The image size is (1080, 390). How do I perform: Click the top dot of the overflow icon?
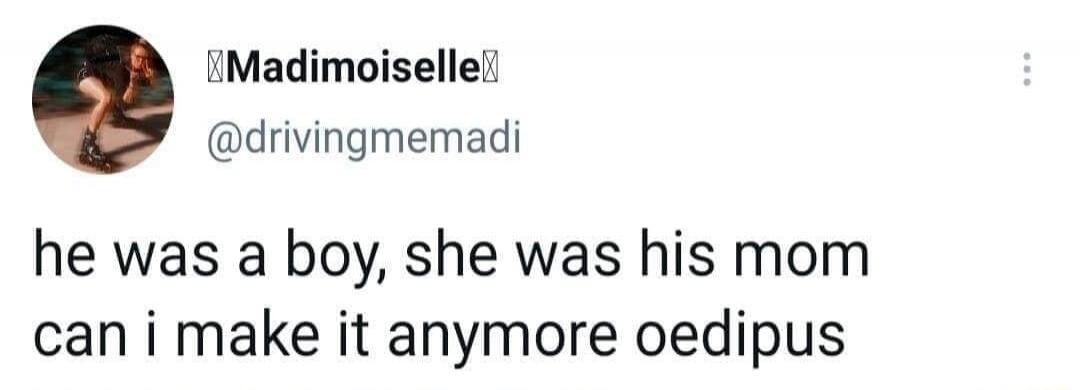point(1026,55)
